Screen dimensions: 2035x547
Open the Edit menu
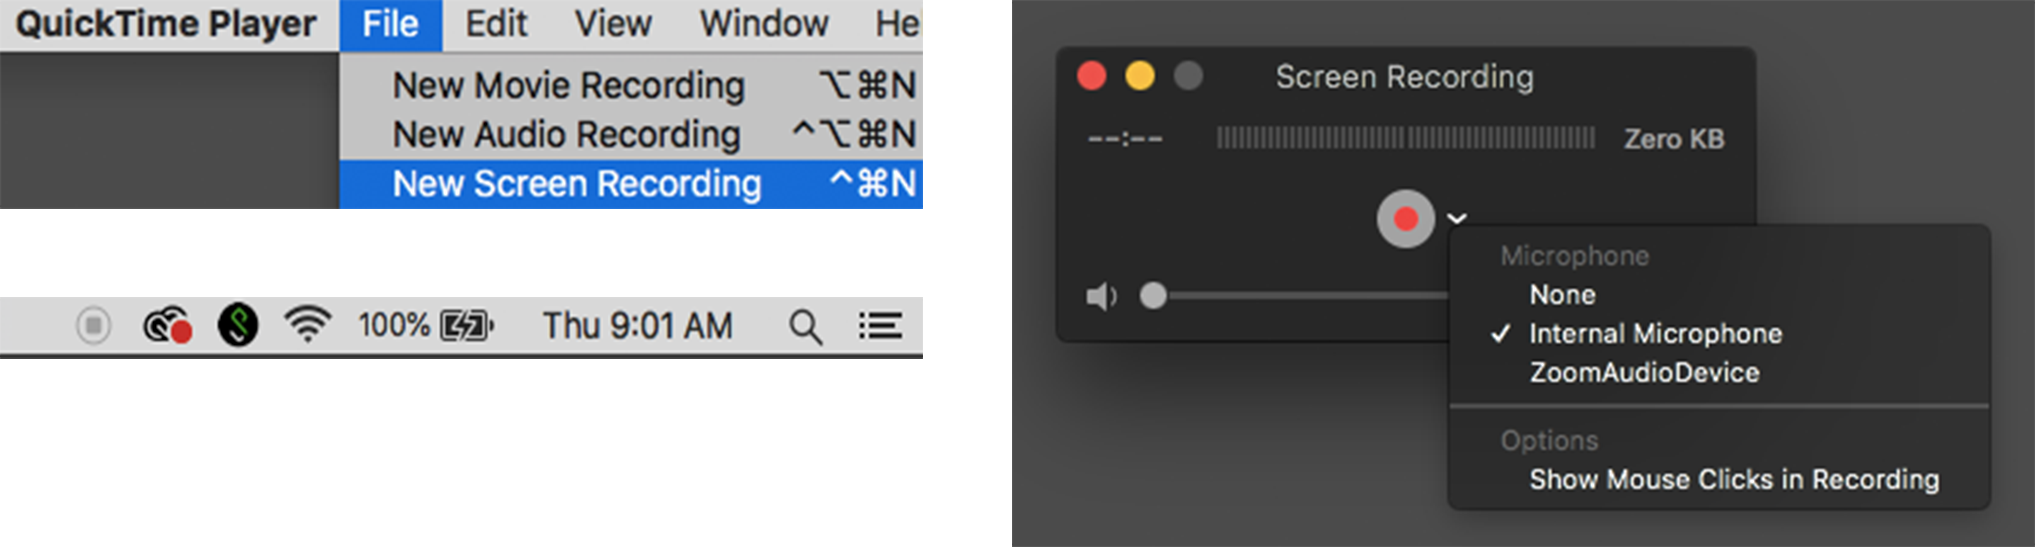(x=496, y=24)
